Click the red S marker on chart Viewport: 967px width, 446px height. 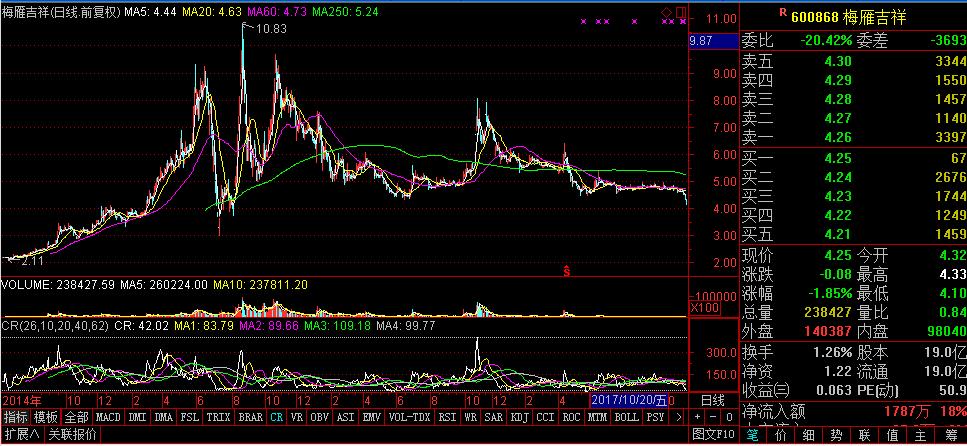point(566,270)
